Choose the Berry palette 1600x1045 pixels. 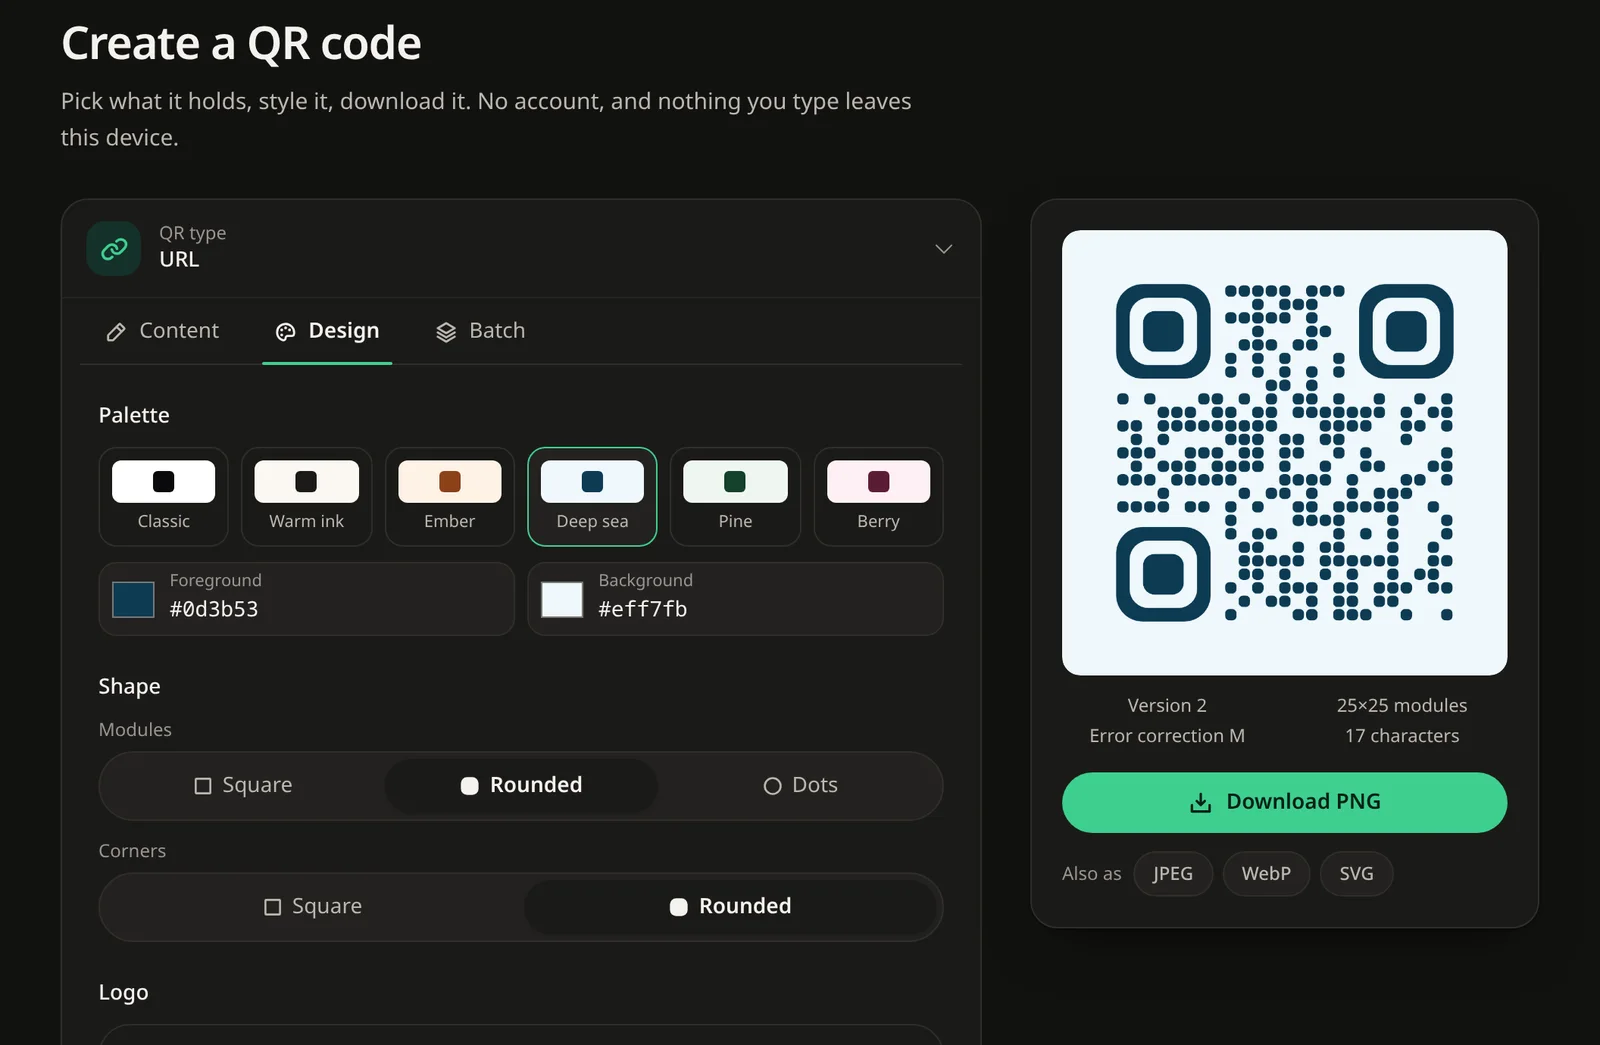point(878,497)
